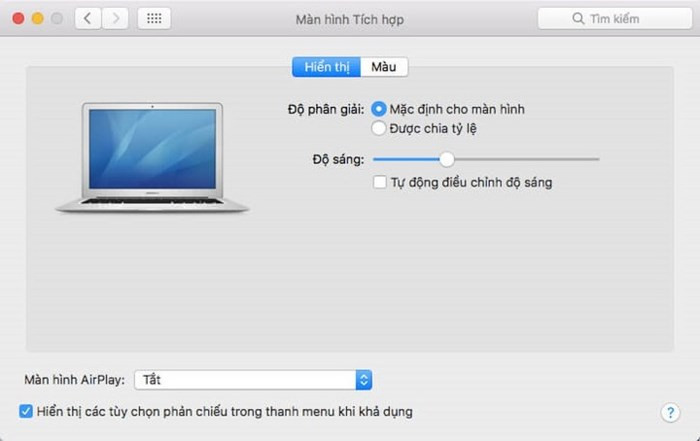Click the 'Độ sáng' slider handle
Viewport: 700px width, 441px height.
[x=447, y=159]
